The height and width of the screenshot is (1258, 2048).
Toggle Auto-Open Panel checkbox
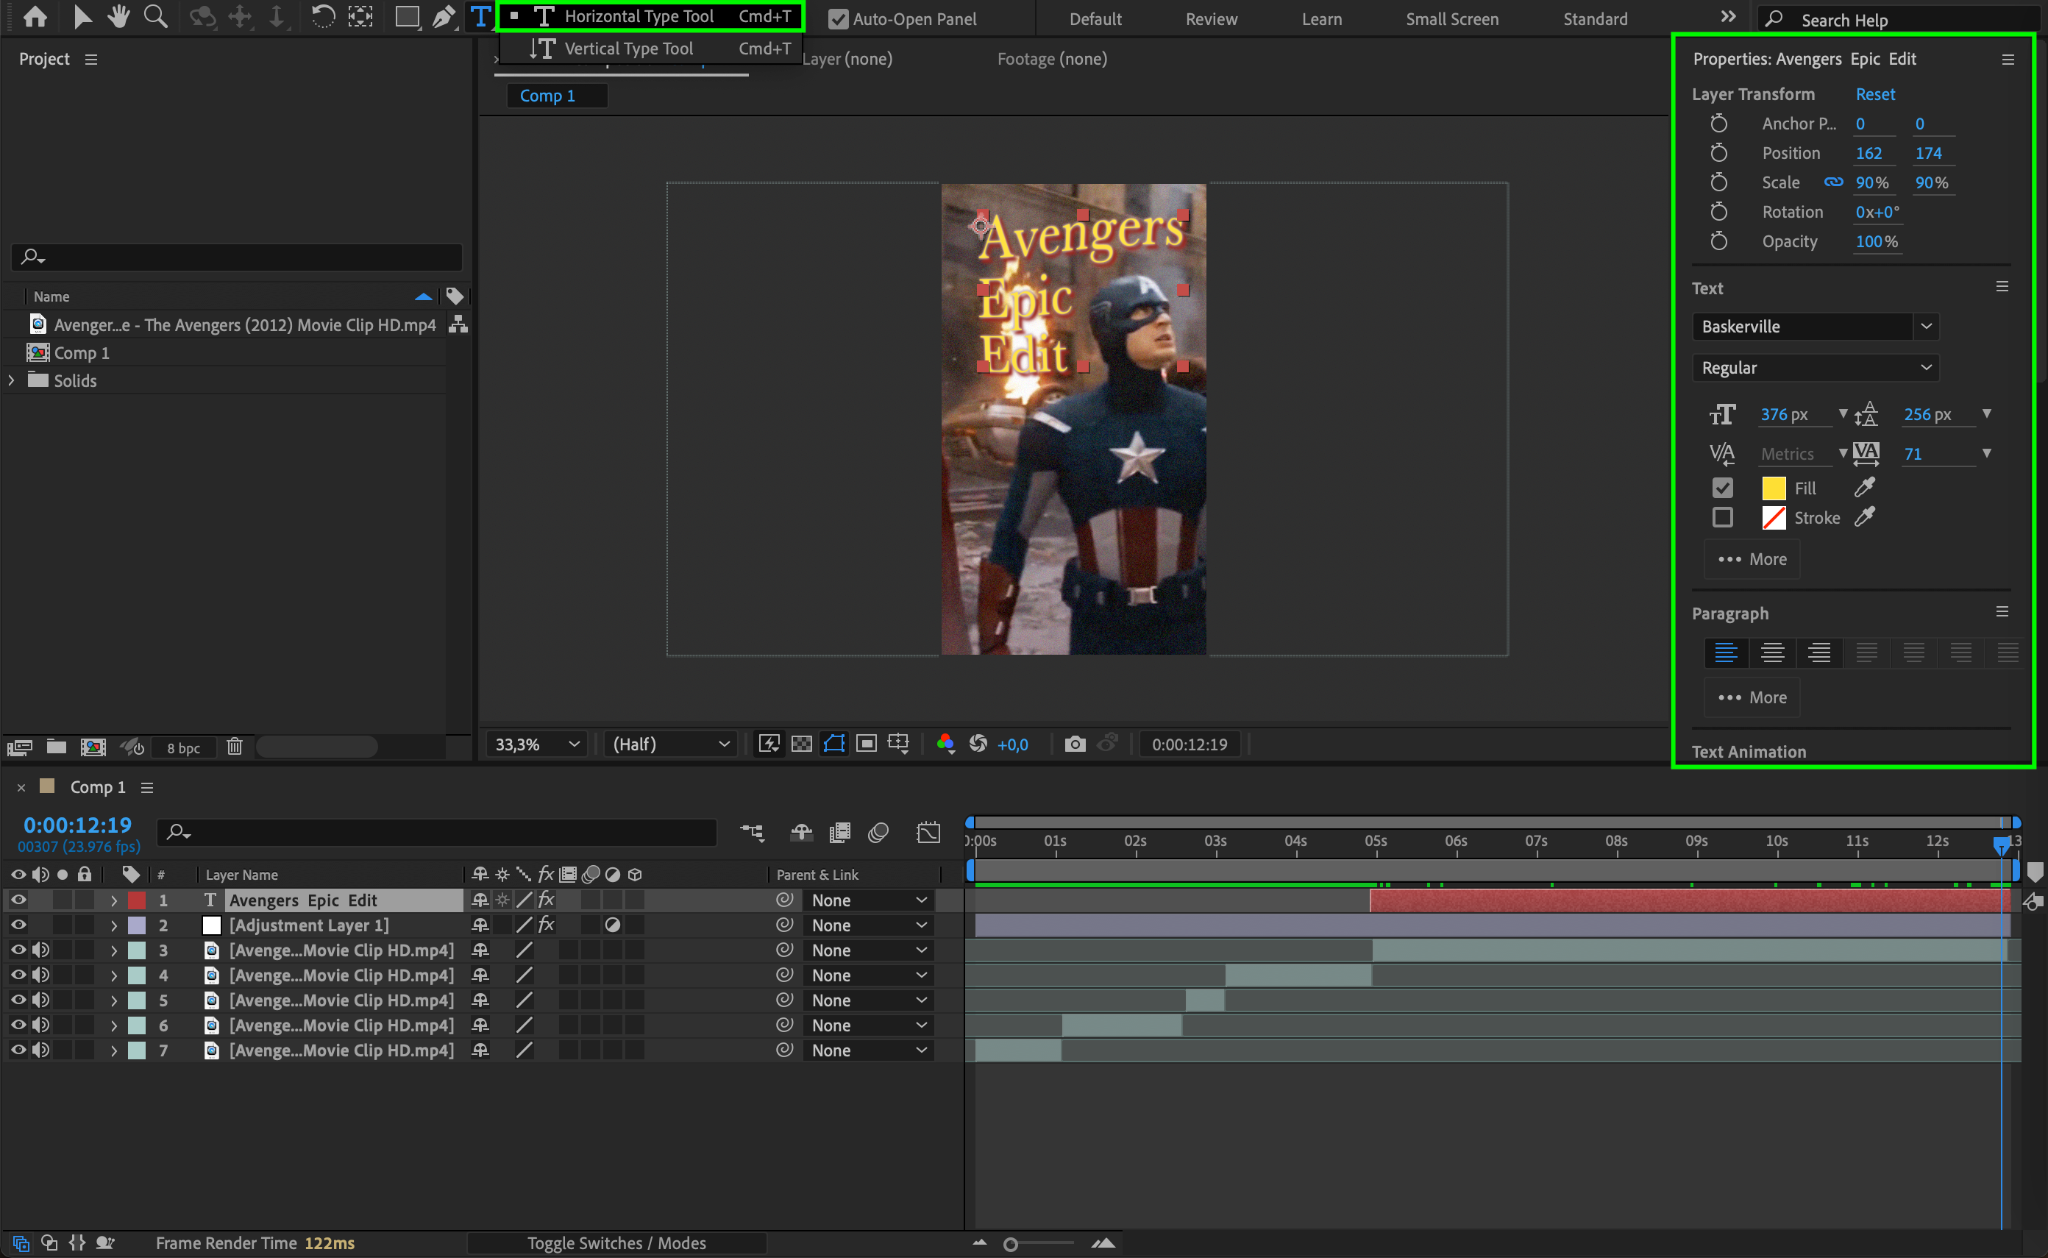(x=838, y=19)
